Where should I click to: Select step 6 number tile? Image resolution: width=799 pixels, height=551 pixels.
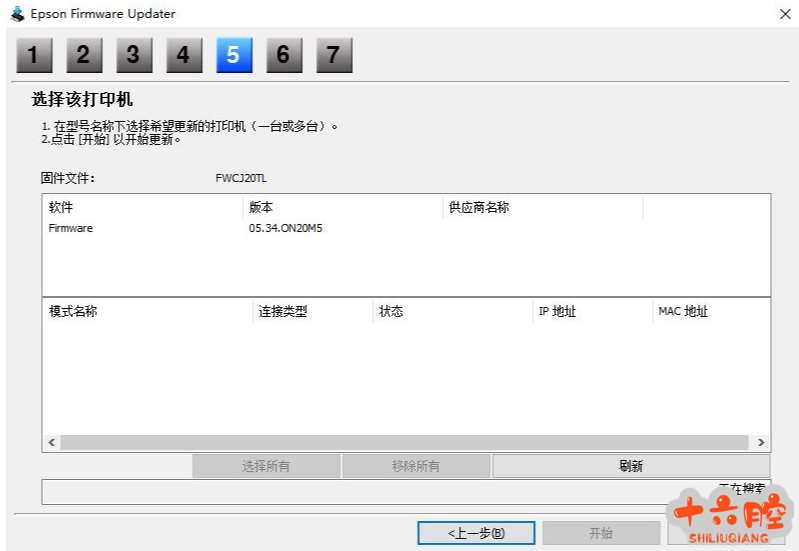point(284,56)
